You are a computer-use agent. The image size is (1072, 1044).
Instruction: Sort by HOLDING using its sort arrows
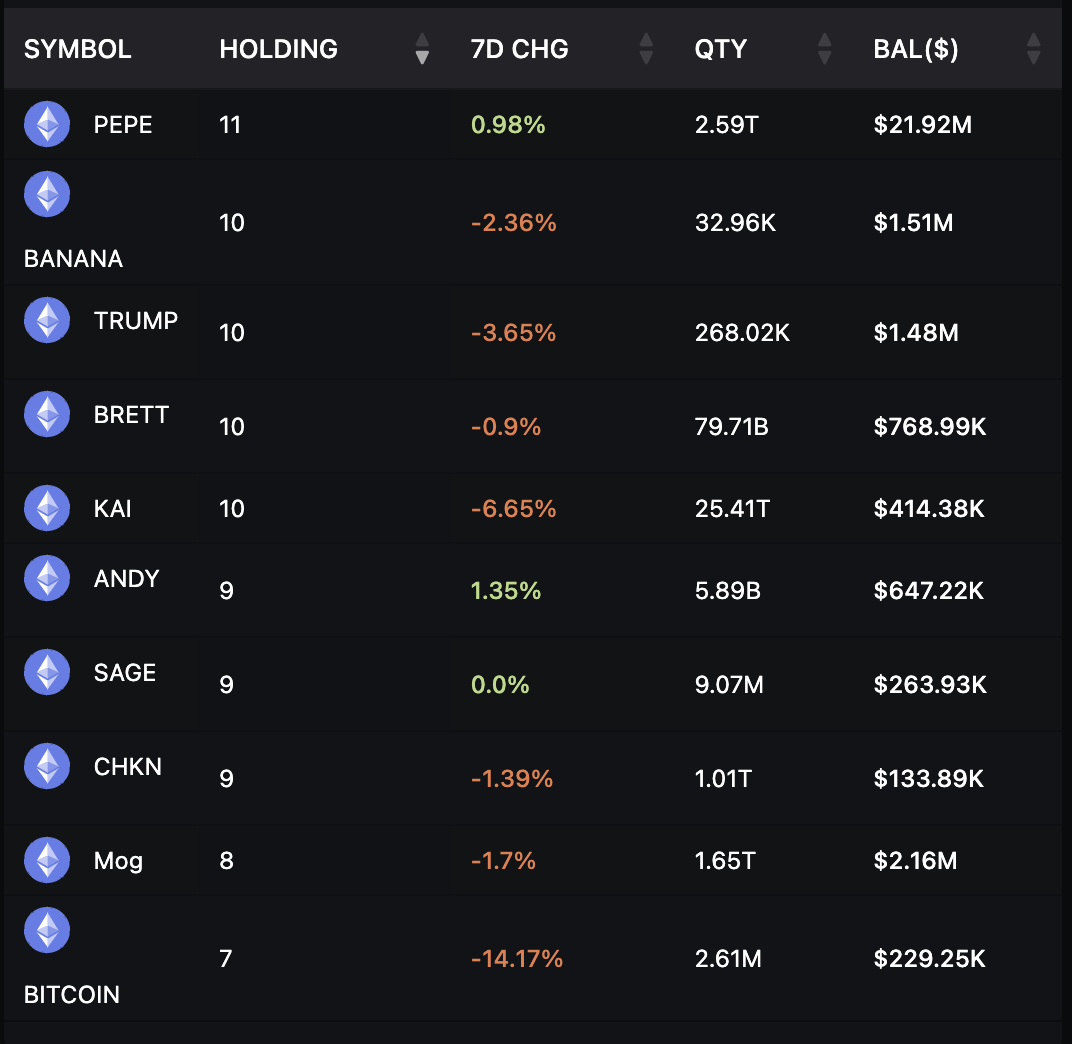tap(423, 49)
